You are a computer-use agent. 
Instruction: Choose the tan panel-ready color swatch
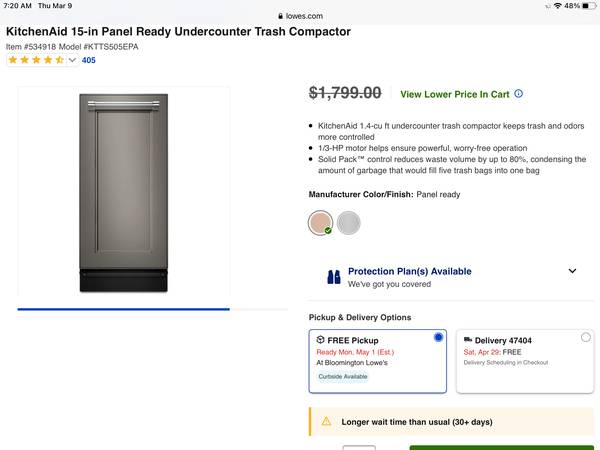(x=321, y=223)
